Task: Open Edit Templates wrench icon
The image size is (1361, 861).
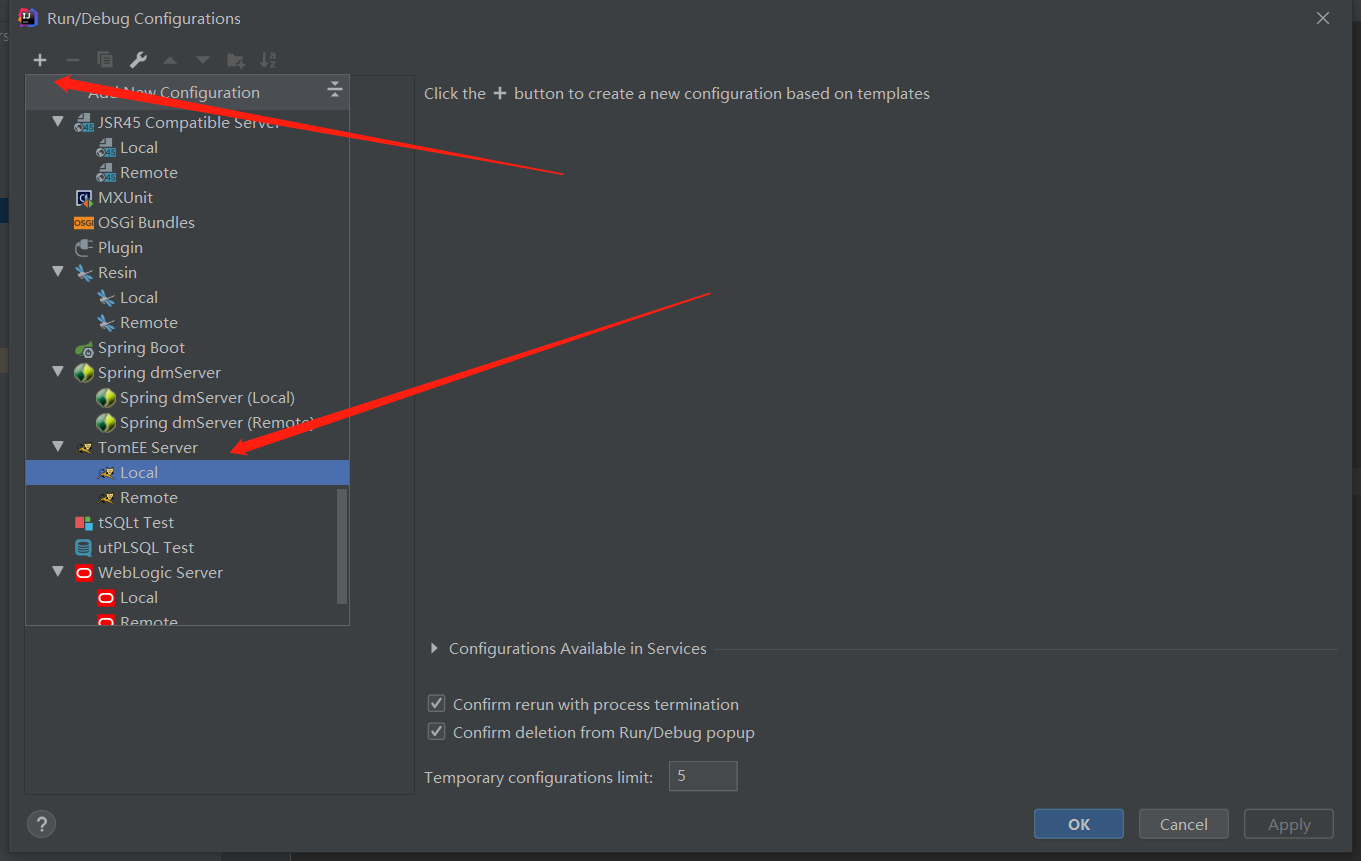Action: click(x=138, y=60)
